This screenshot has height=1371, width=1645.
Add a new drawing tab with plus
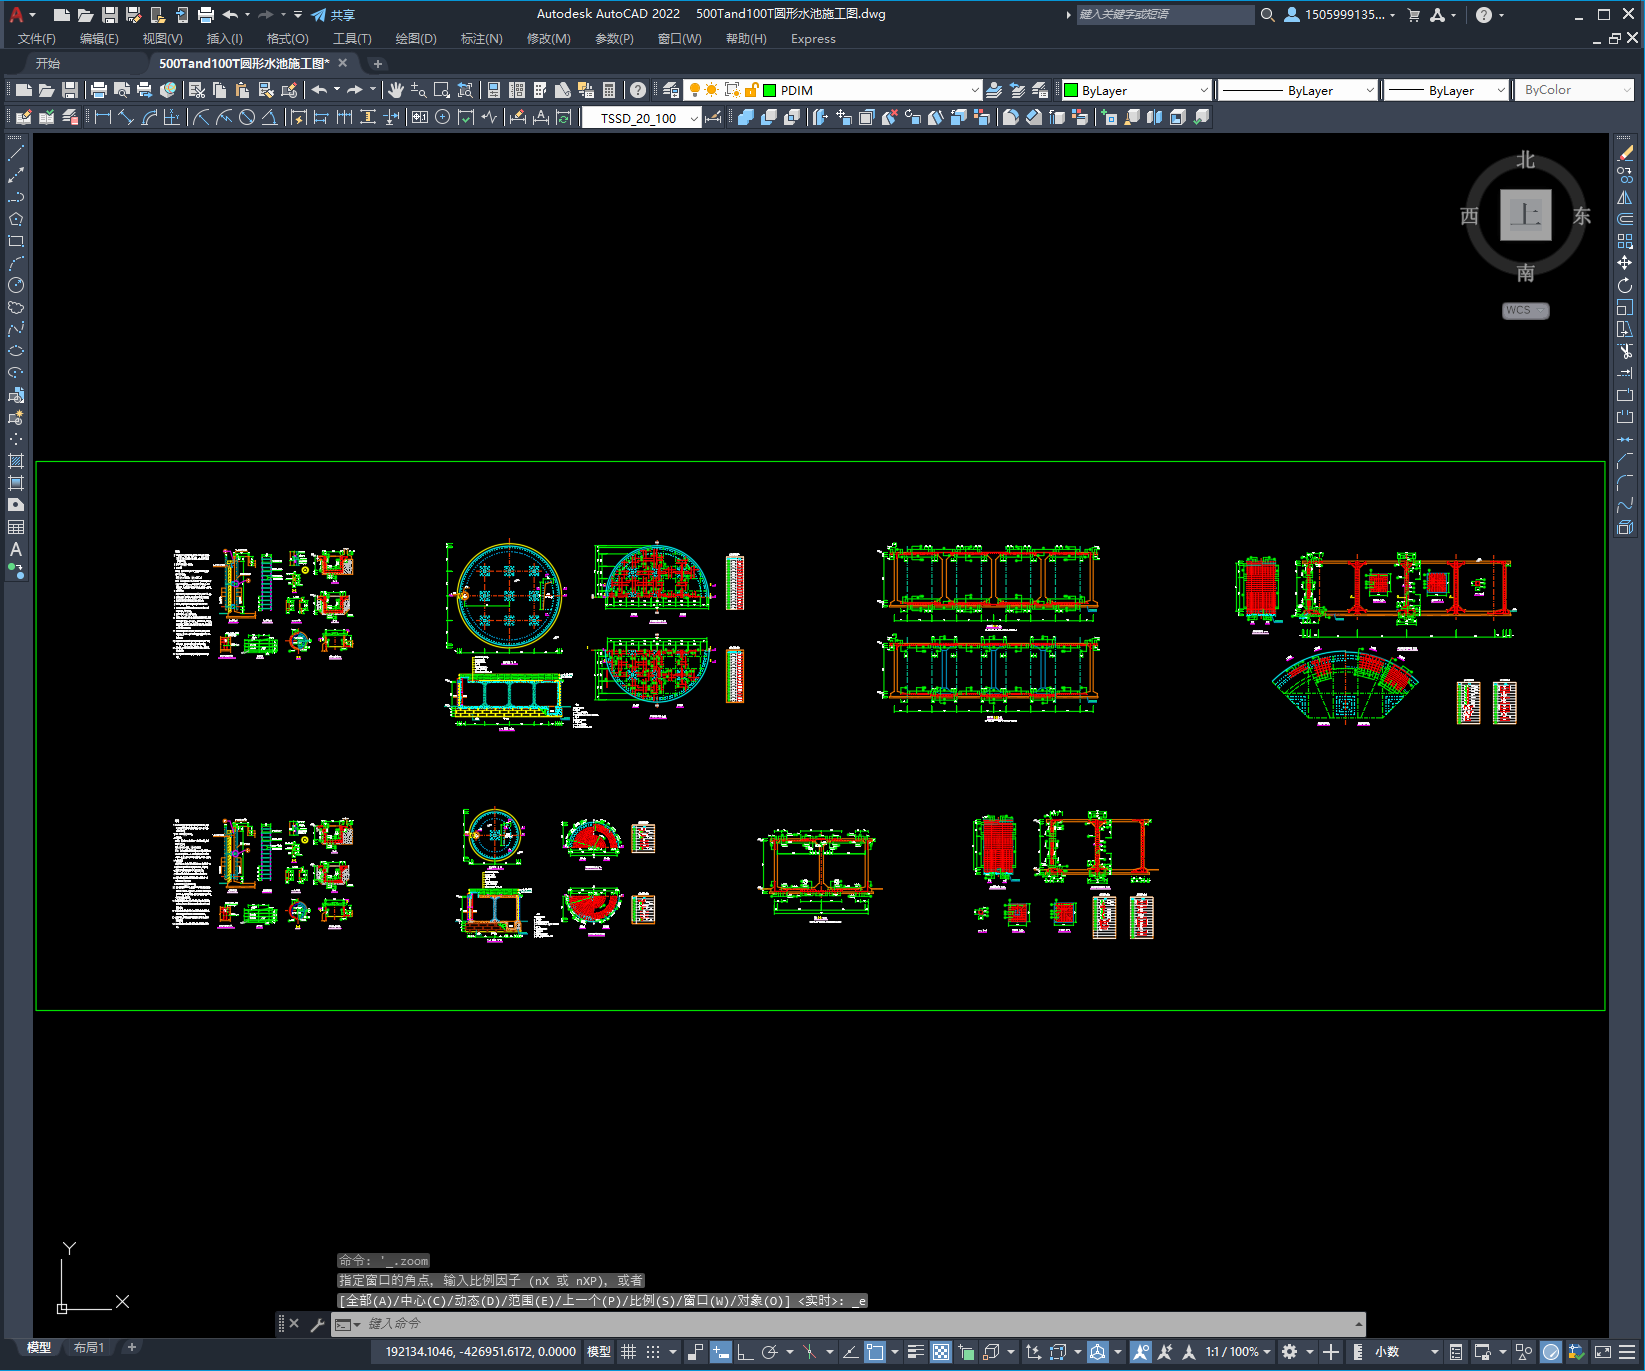tap(378, 64)
